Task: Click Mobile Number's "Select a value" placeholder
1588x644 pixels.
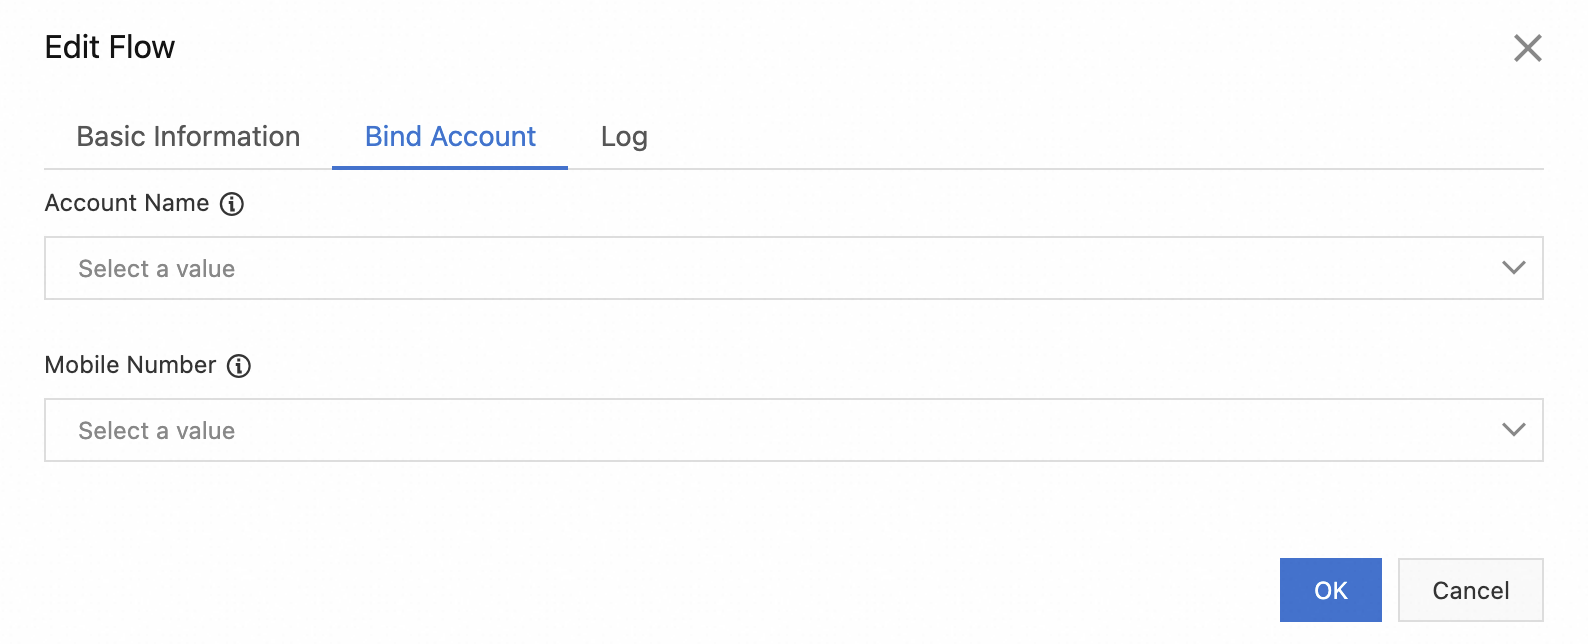Action: click(x=157, y=431)
